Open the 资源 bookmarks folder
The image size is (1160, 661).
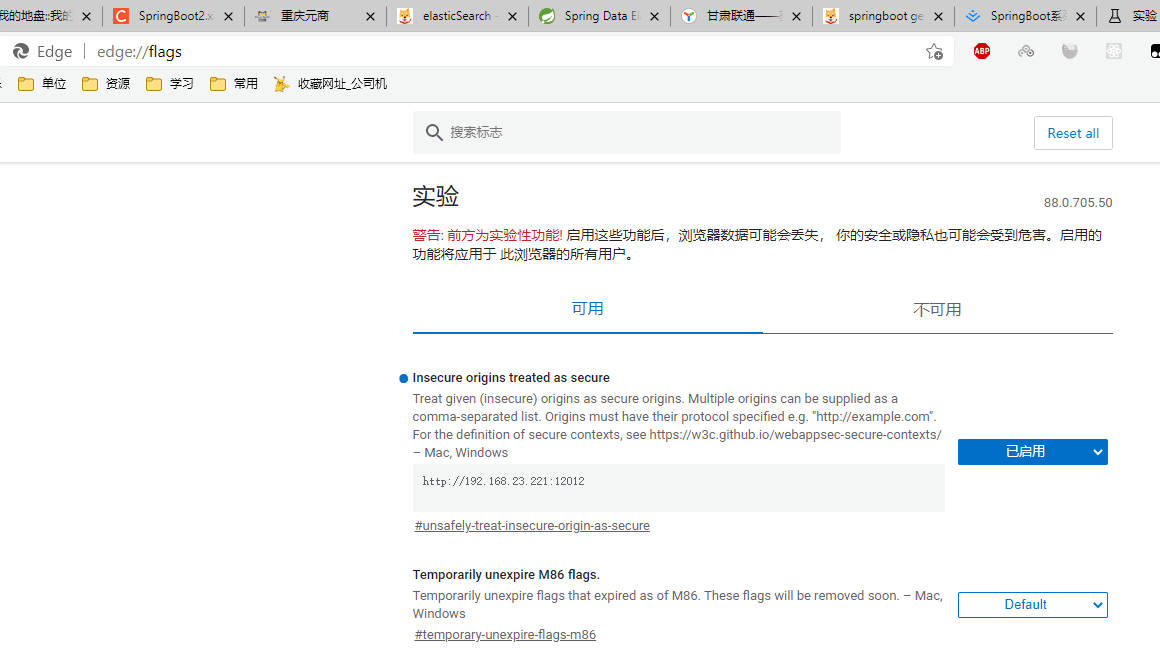[106, 84]
